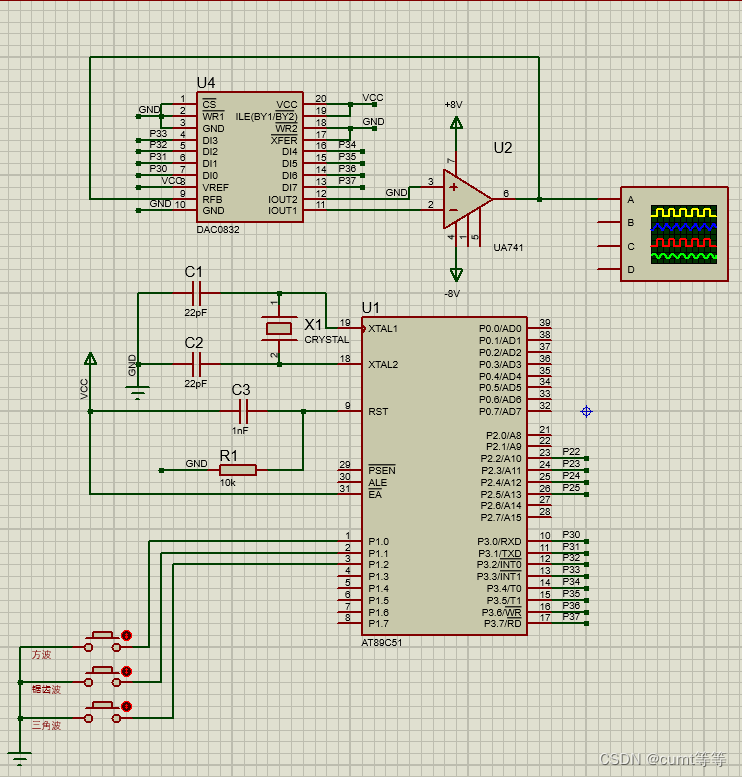Select the 10k resistor R1
The image size is (742, 777).
237,470
